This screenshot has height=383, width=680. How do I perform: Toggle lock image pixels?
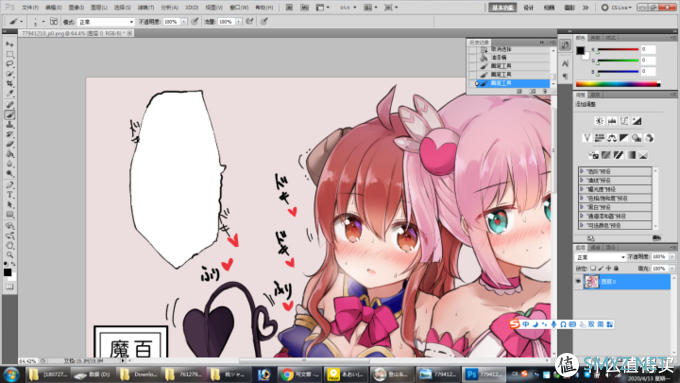pyautogui.click(x=601, y=268)
